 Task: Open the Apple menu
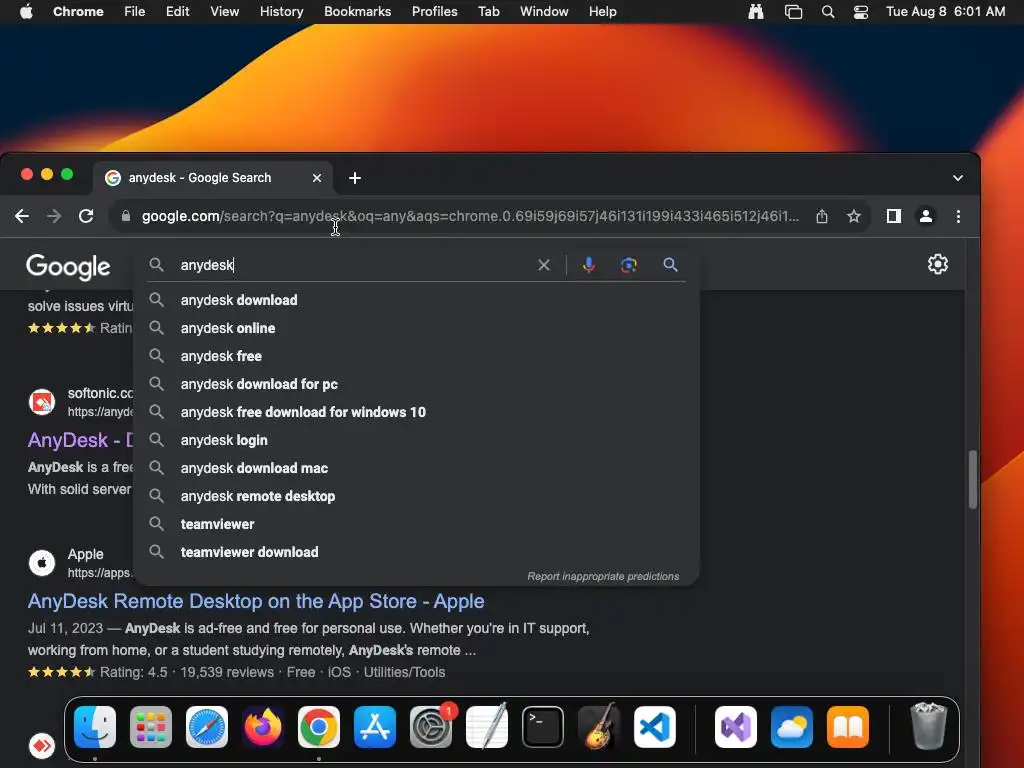[26, 11]
